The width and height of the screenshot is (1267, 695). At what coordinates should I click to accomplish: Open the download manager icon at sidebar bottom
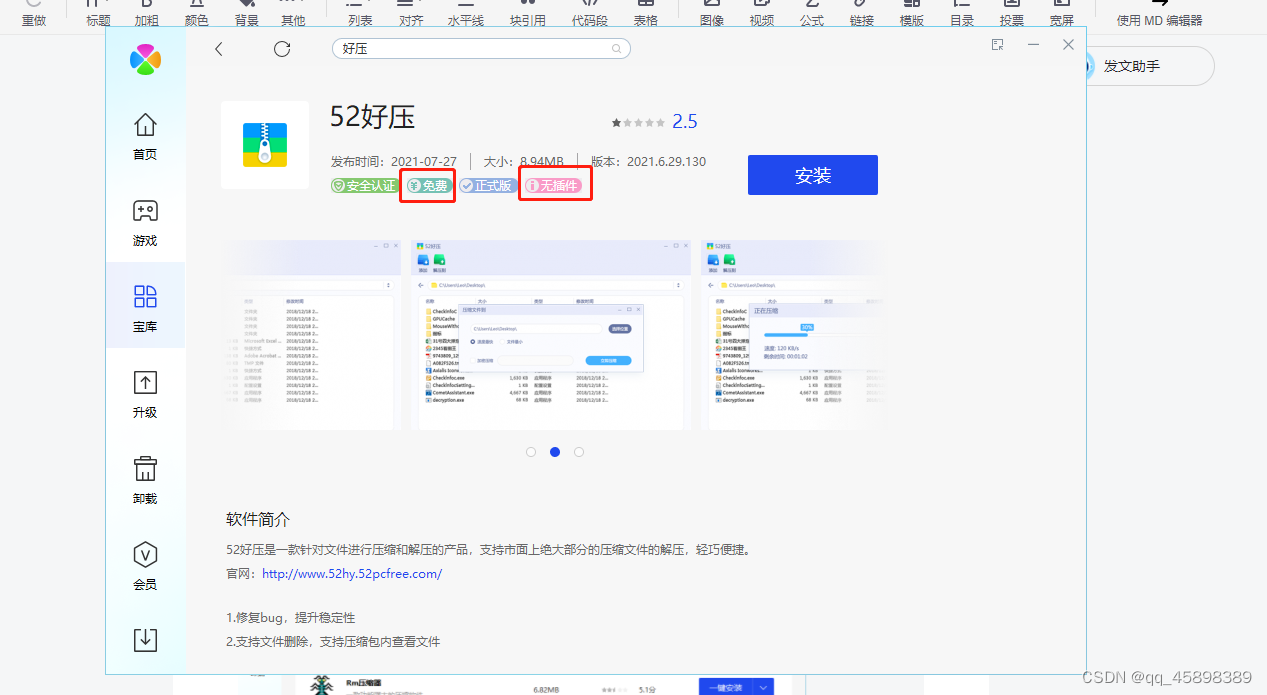pyautogui.click(x=145, y=639)
